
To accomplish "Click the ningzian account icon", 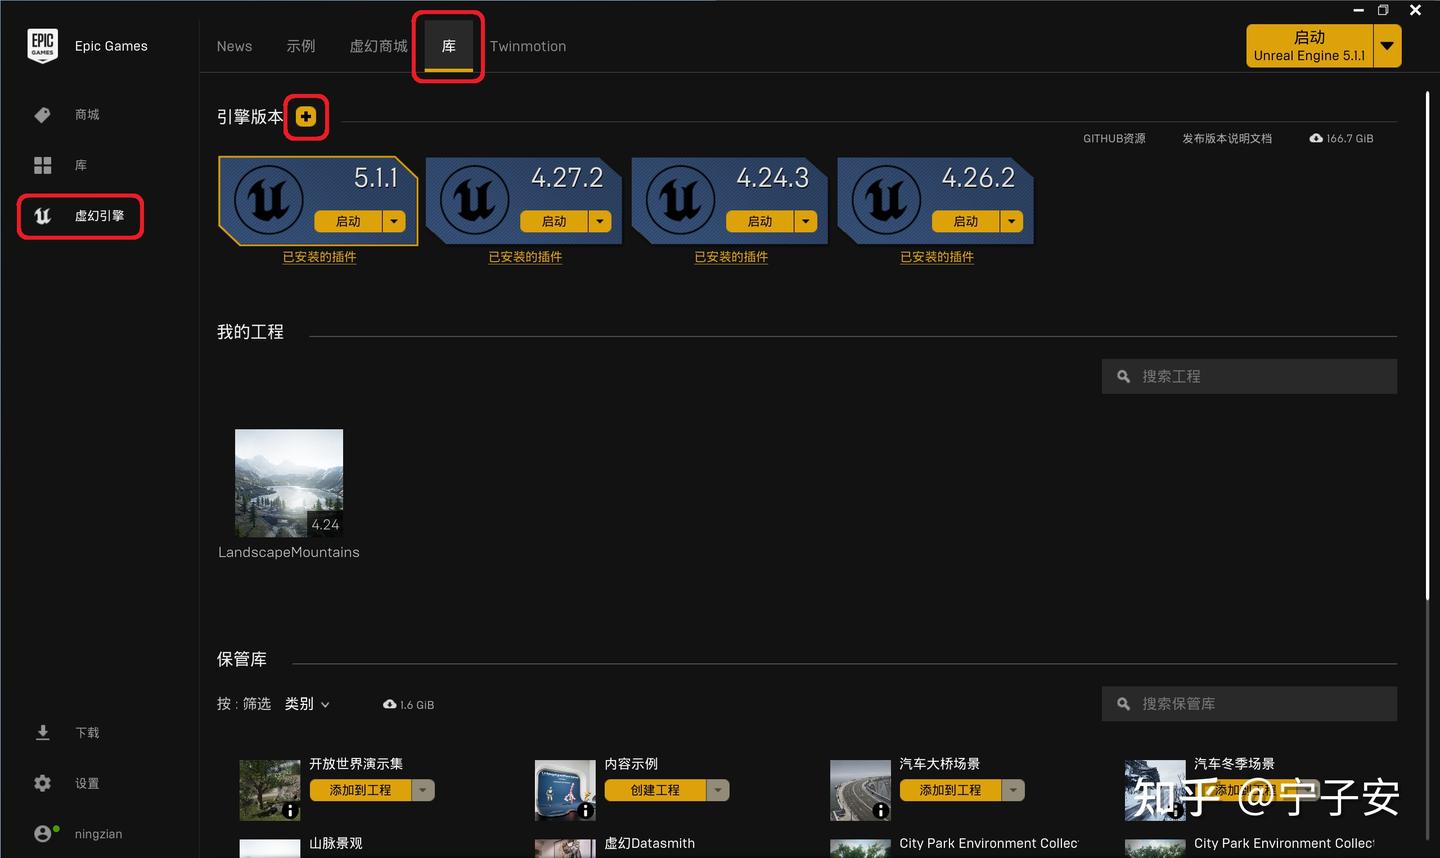I will [42, 833].
